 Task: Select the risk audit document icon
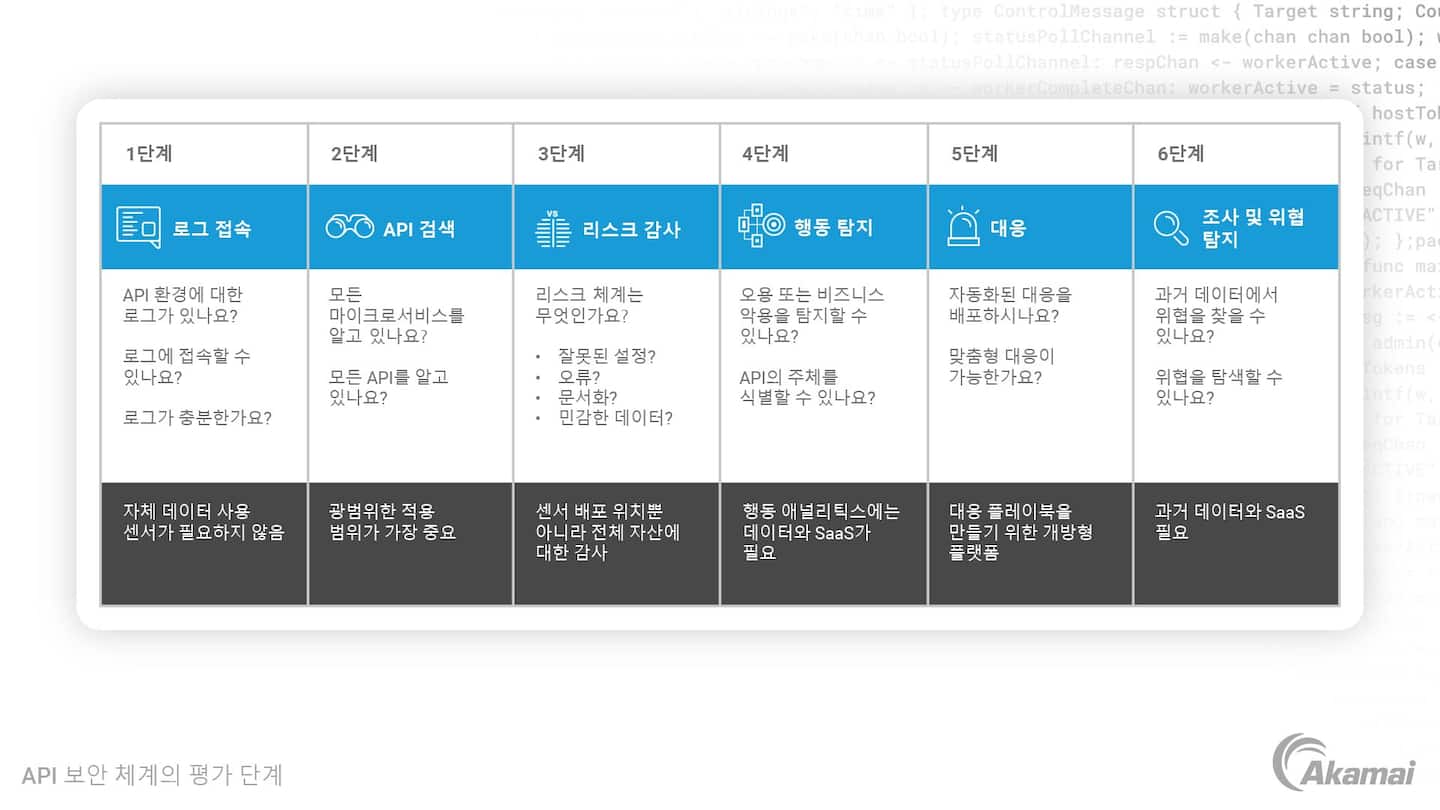pos(553,229)
